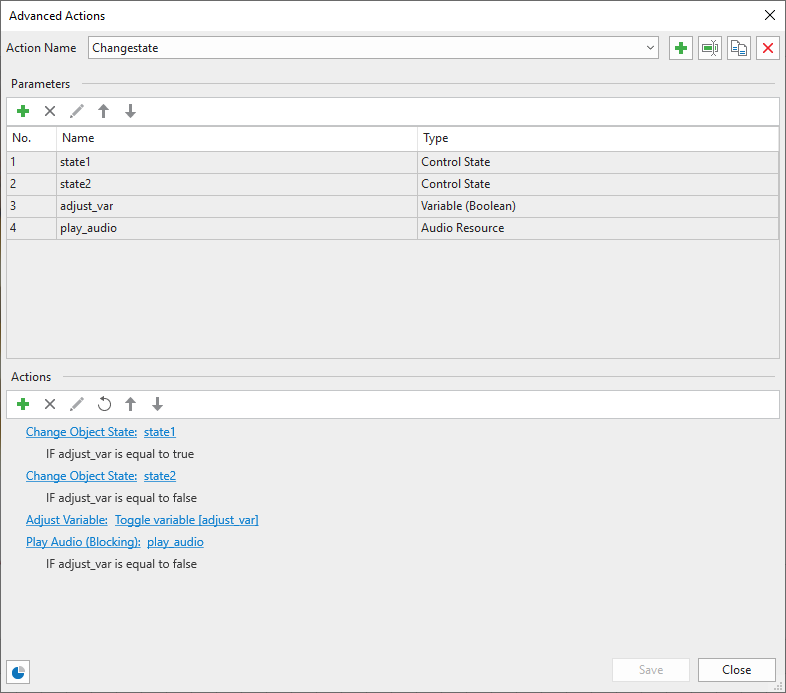Viewport: 786px width, 693px height.
Task: Add an action with the Actions green plus
Action: [23, 404]
